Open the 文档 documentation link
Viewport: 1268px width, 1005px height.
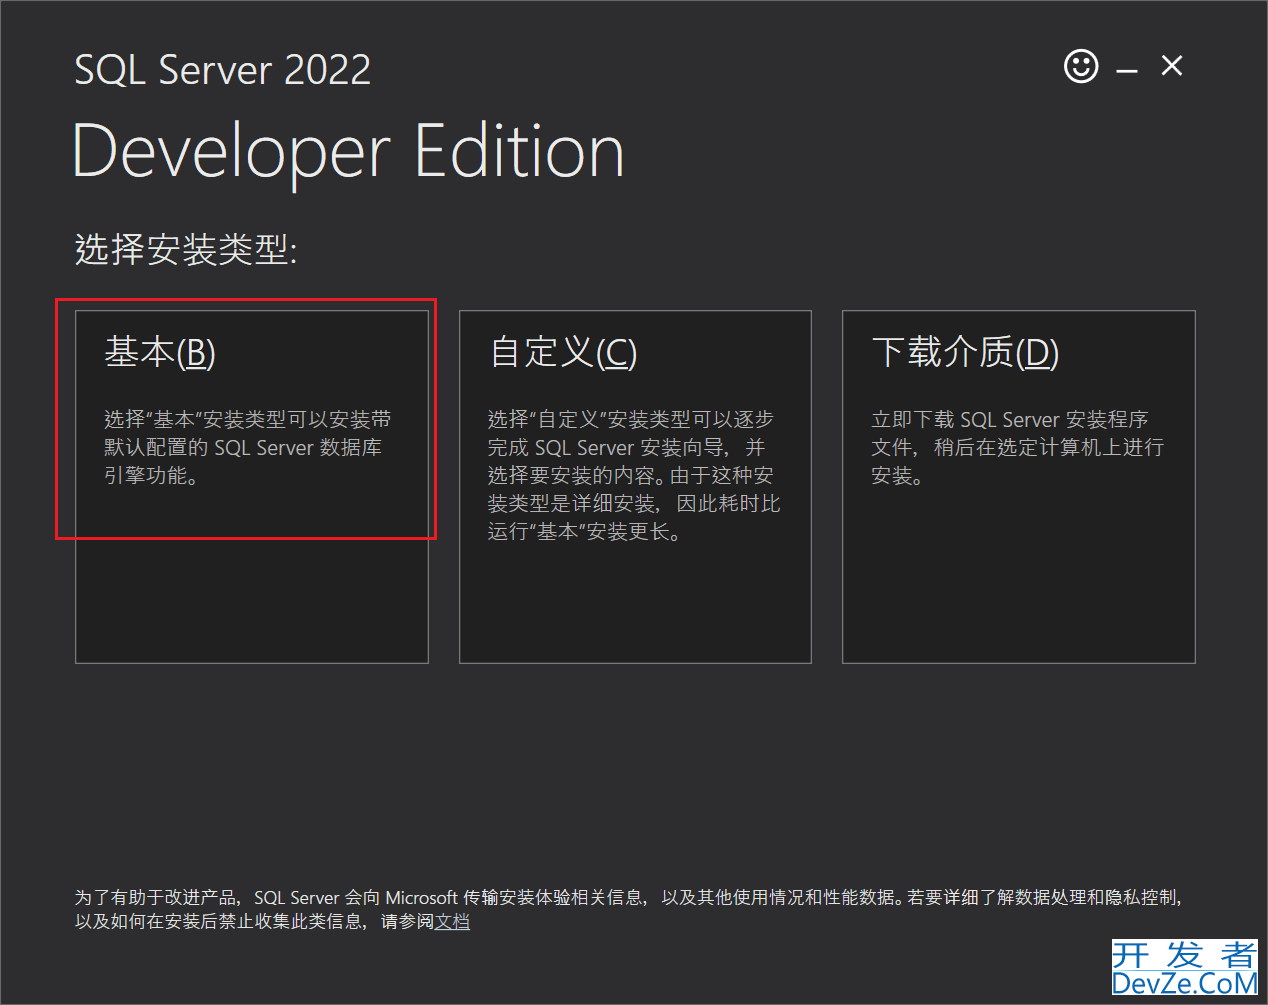click(x=452, y=922)
